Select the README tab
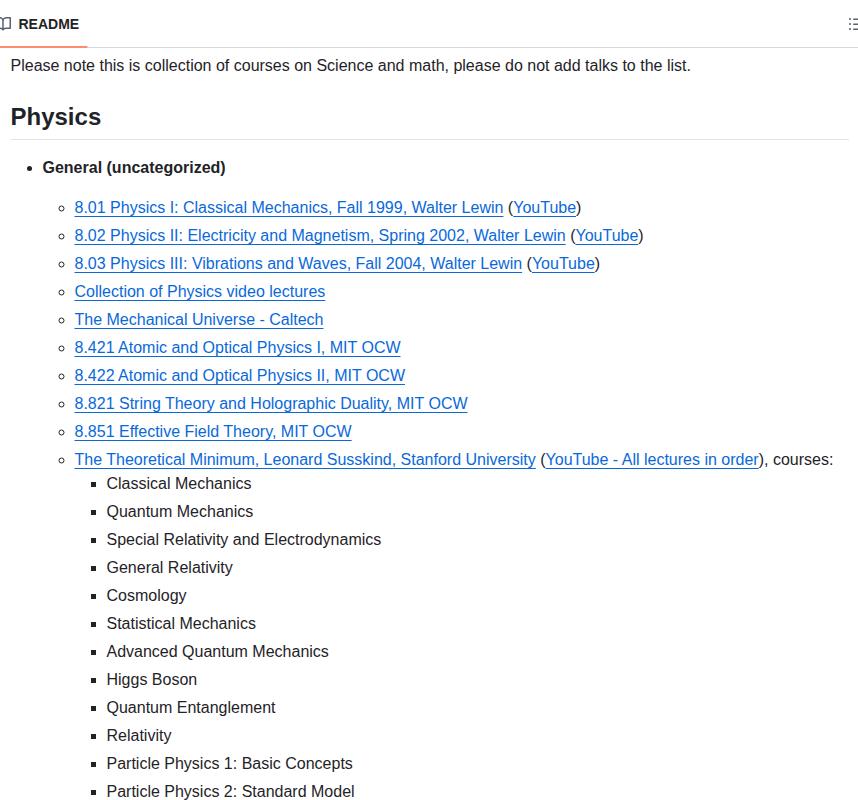 tap(43, 24)
